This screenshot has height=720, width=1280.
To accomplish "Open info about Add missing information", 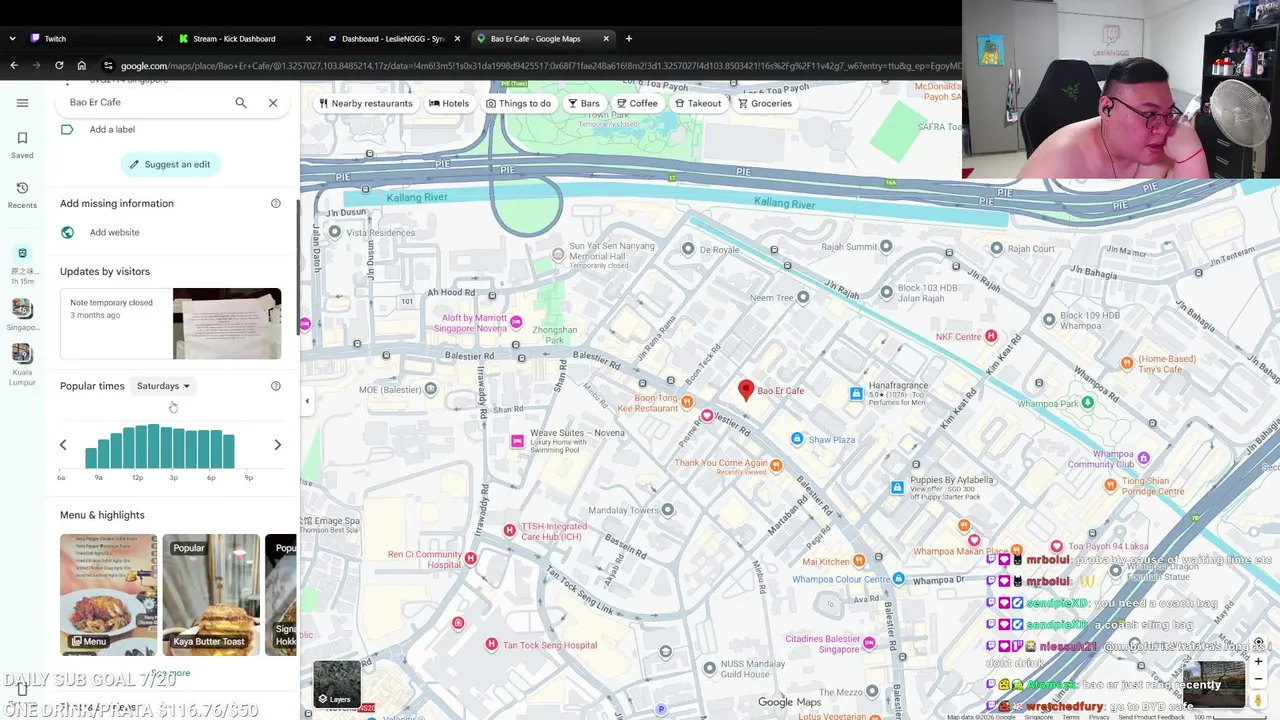I will pos(276,203).
